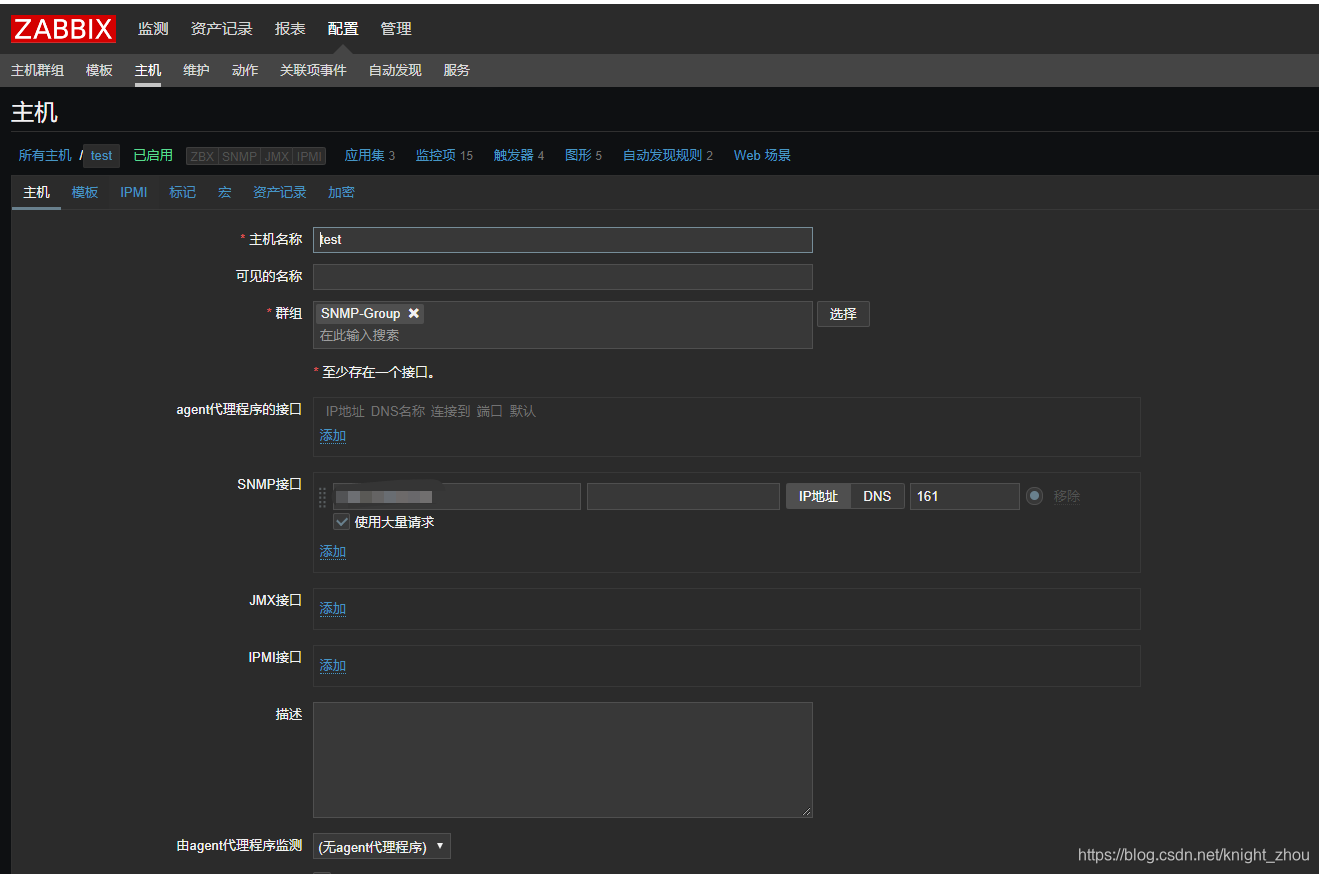This screenshot has height=874, width=1319.
Task: Open 触发器 4 link
Action: pos(519,155)
